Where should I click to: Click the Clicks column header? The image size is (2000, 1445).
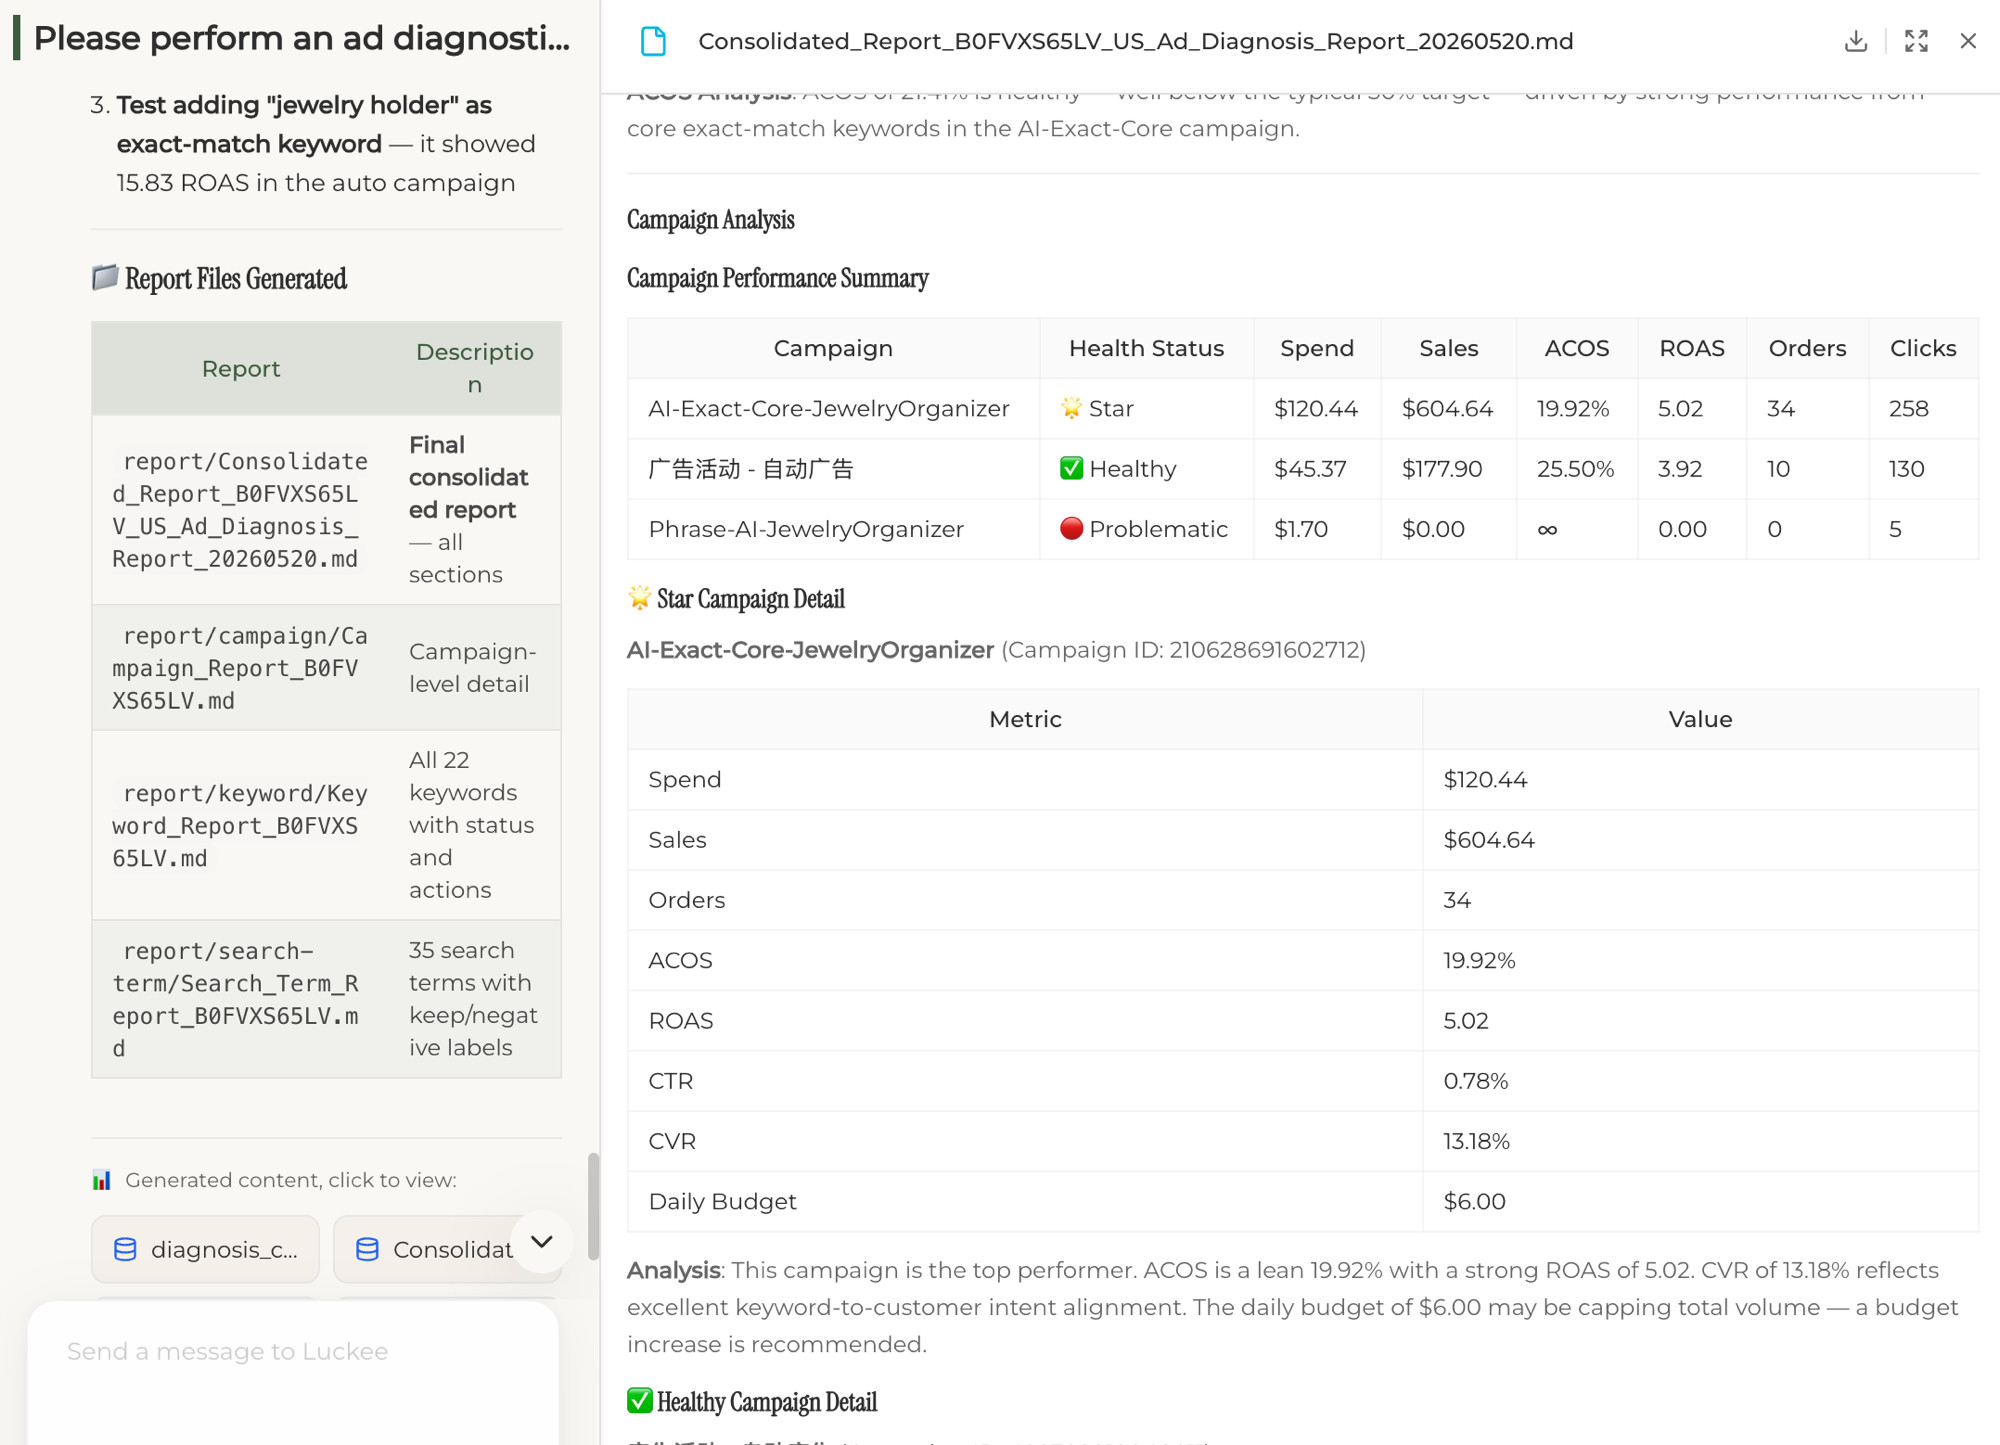coord(1923,348)
